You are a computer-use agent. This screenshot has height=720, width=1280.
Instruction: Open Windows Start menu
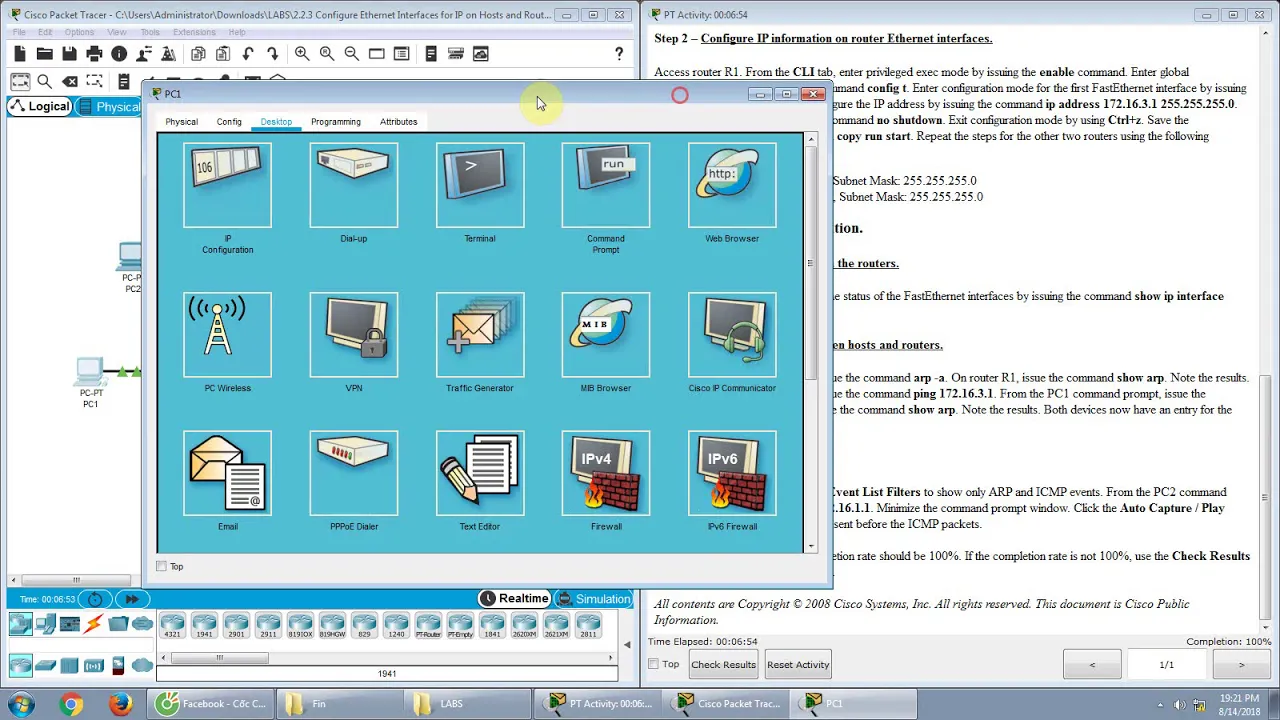pyautogui.click(x=21, y=704)
